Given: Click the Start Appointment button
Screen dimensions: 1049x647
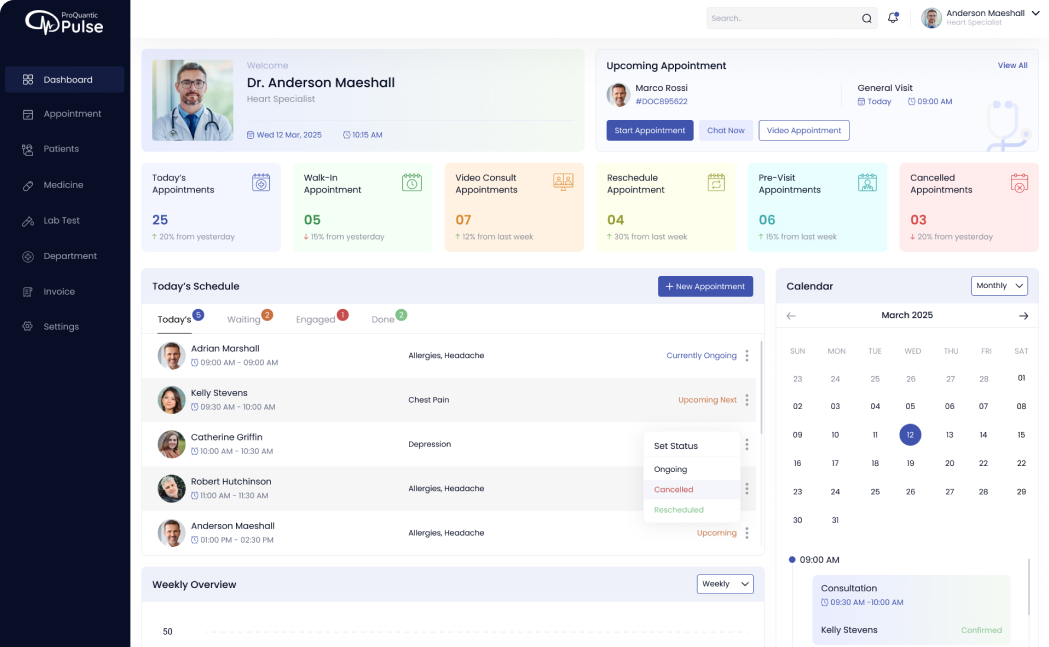Looking at the screenshot, I should pyautogui.click(x=649, y=131).
